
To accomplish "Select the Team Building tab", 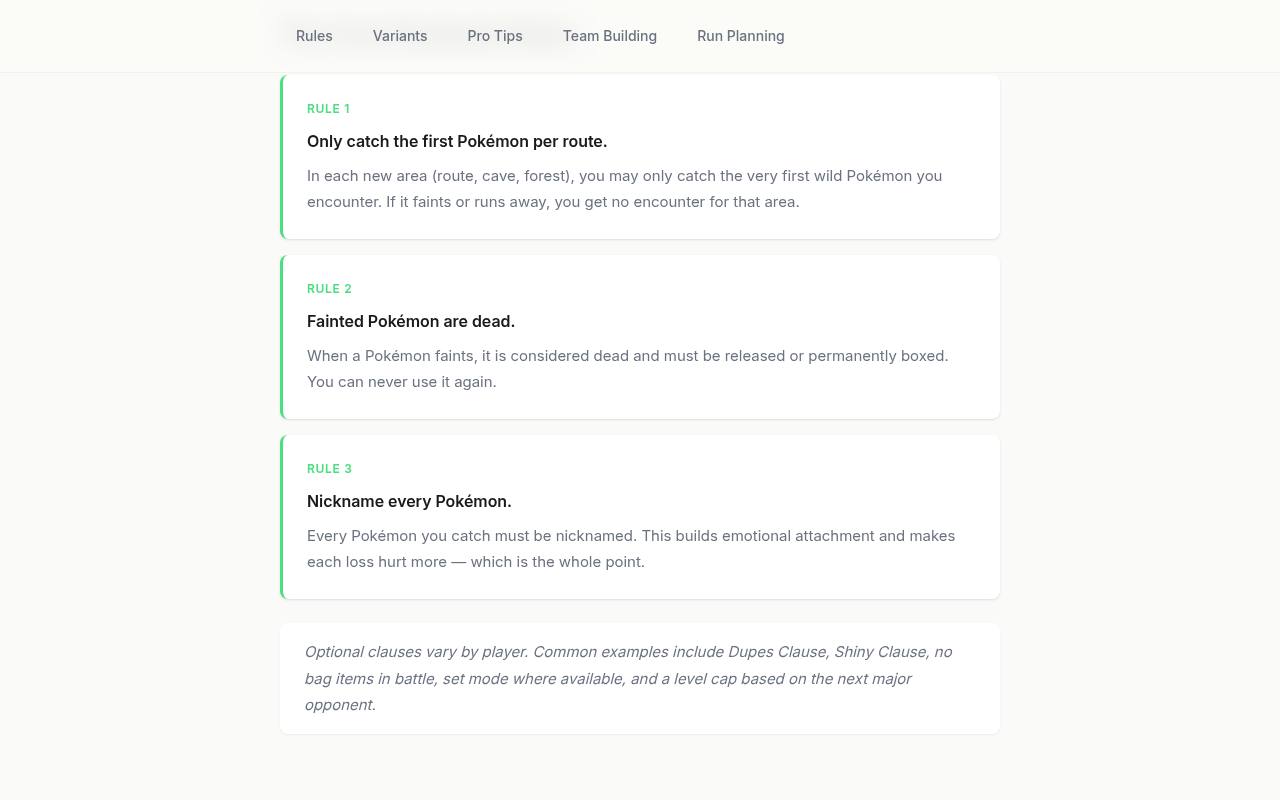I will click(x=610, y=36).
